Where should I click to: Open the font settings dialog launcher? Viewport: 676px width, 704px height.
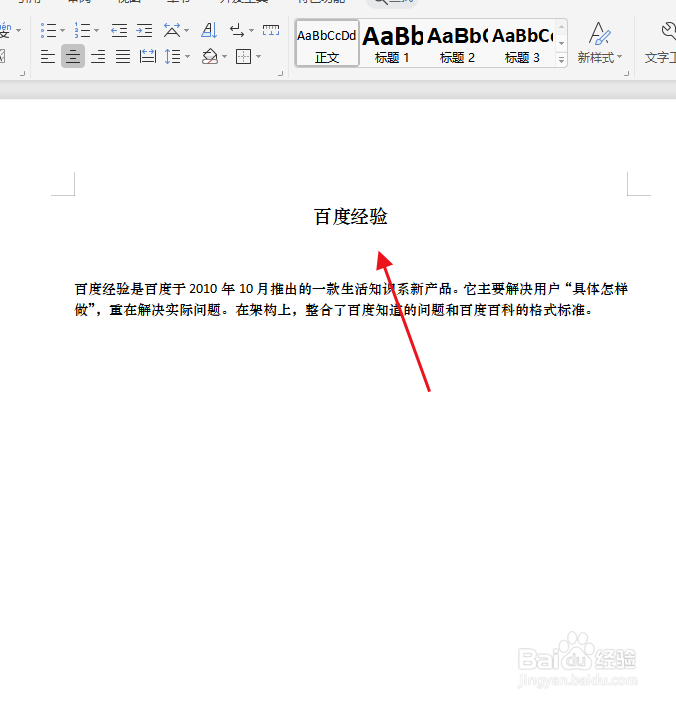(22, 73)
